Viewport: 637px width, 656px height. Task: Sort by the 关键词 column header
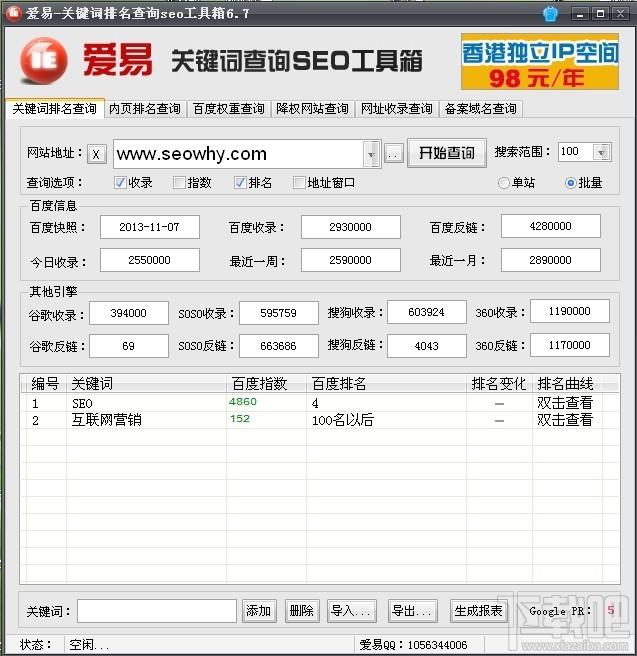146,384
